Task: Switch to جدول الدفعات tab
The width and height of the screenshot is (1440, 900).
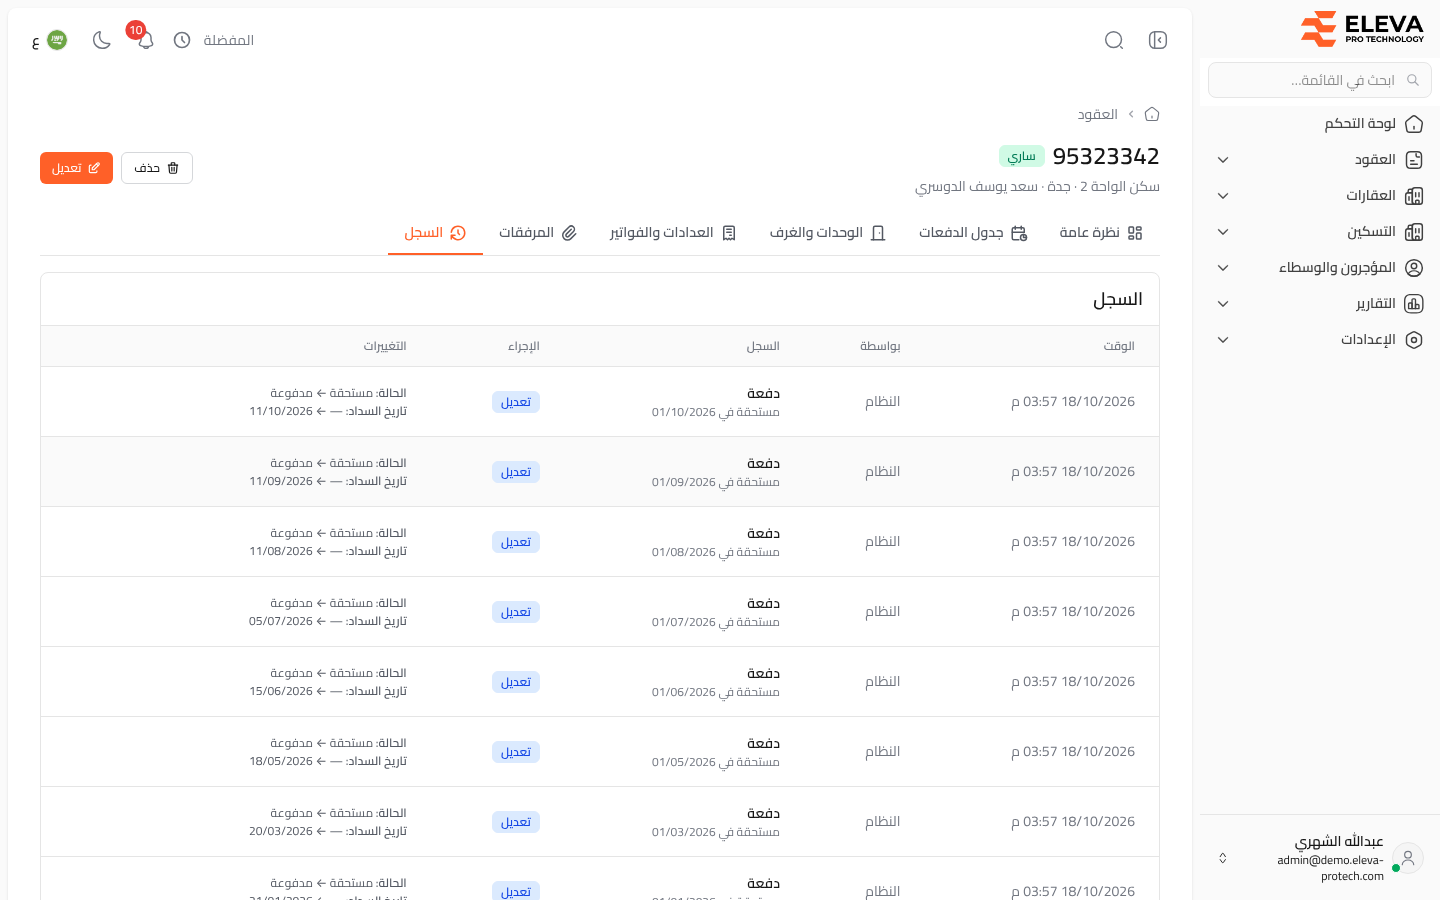Action: 973,233
